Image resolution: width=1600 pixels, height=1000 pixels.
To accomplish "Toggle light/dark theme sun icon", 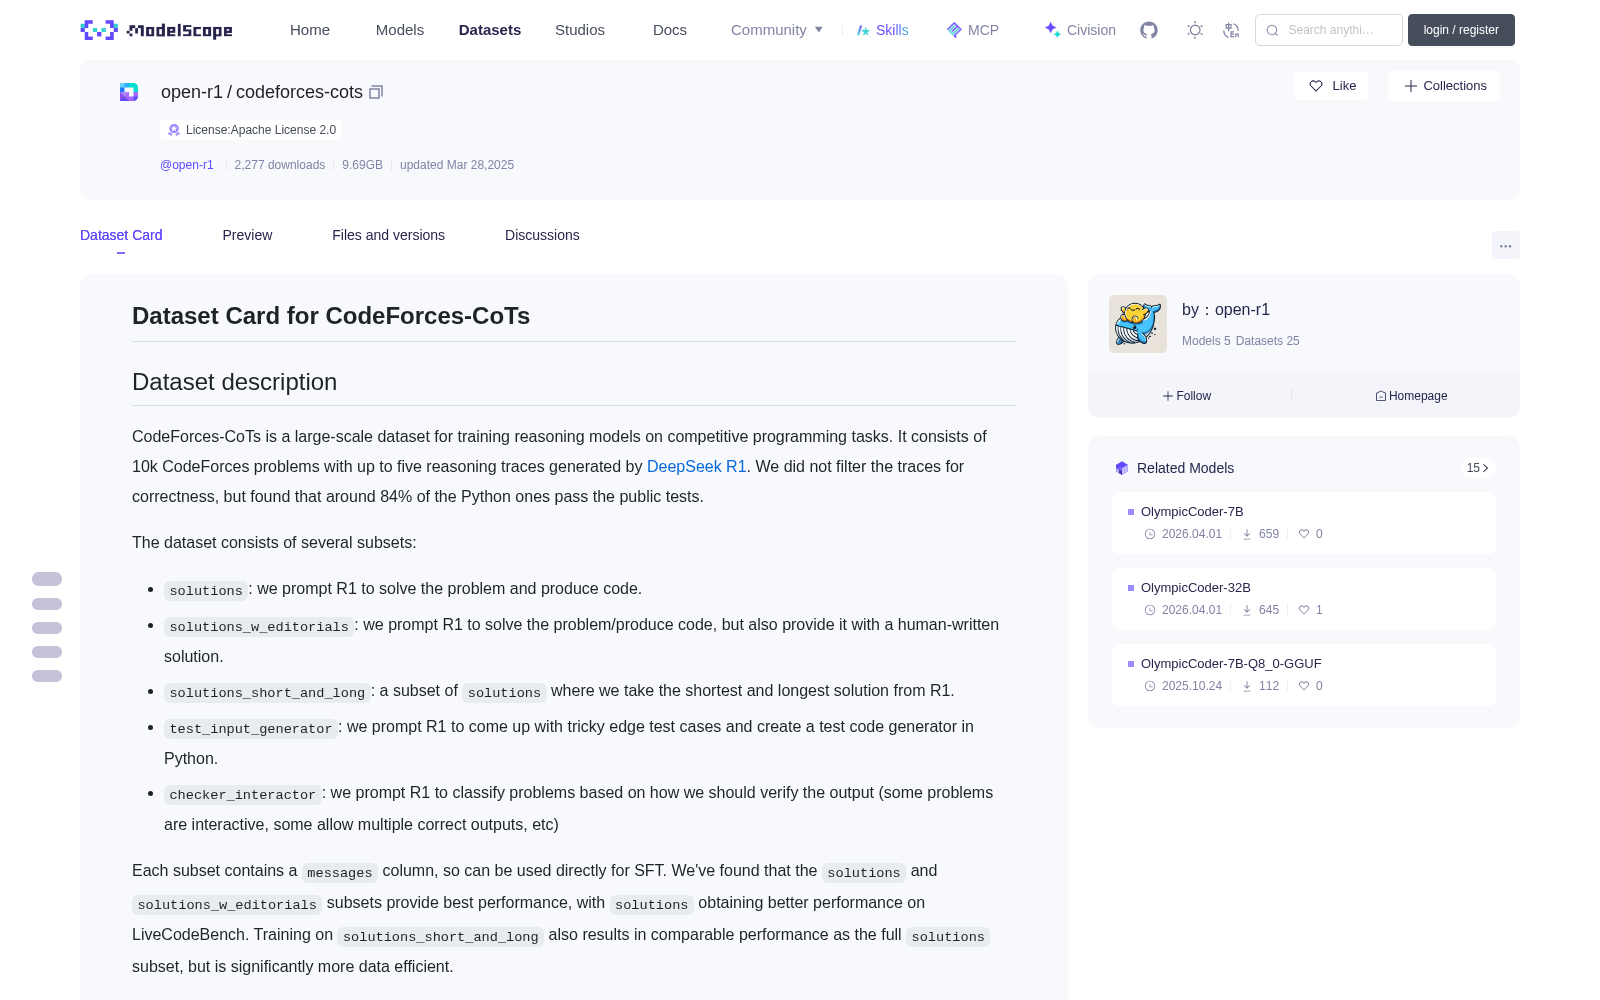I will pyautogui.click(x=1195, y=30).
